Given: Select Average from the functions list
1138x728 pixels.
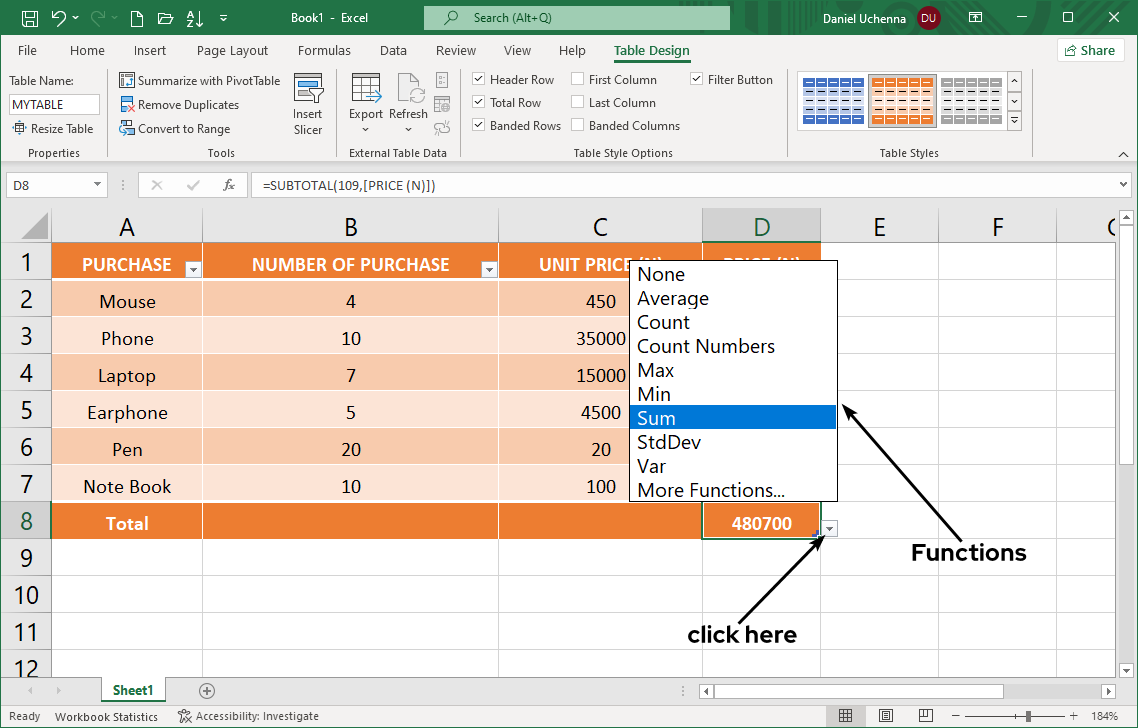Looking at the screenshot, I should click(x=672, y=298).
